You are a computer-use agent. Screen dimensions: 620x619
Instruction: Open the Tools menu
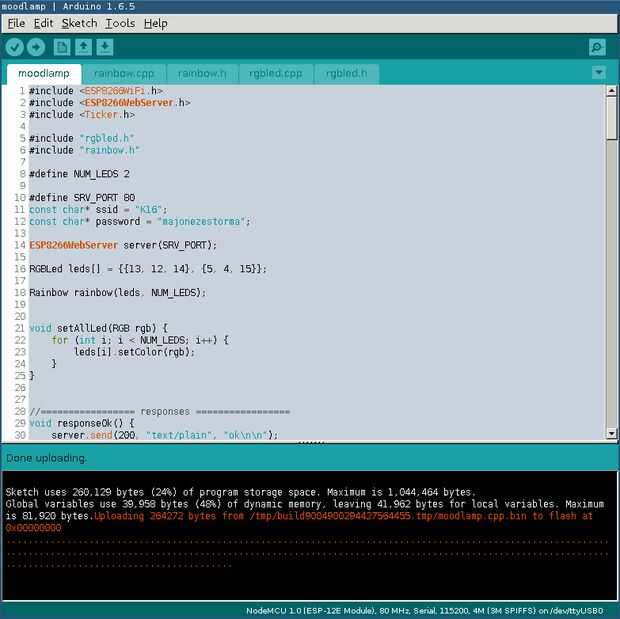point(120,24)
